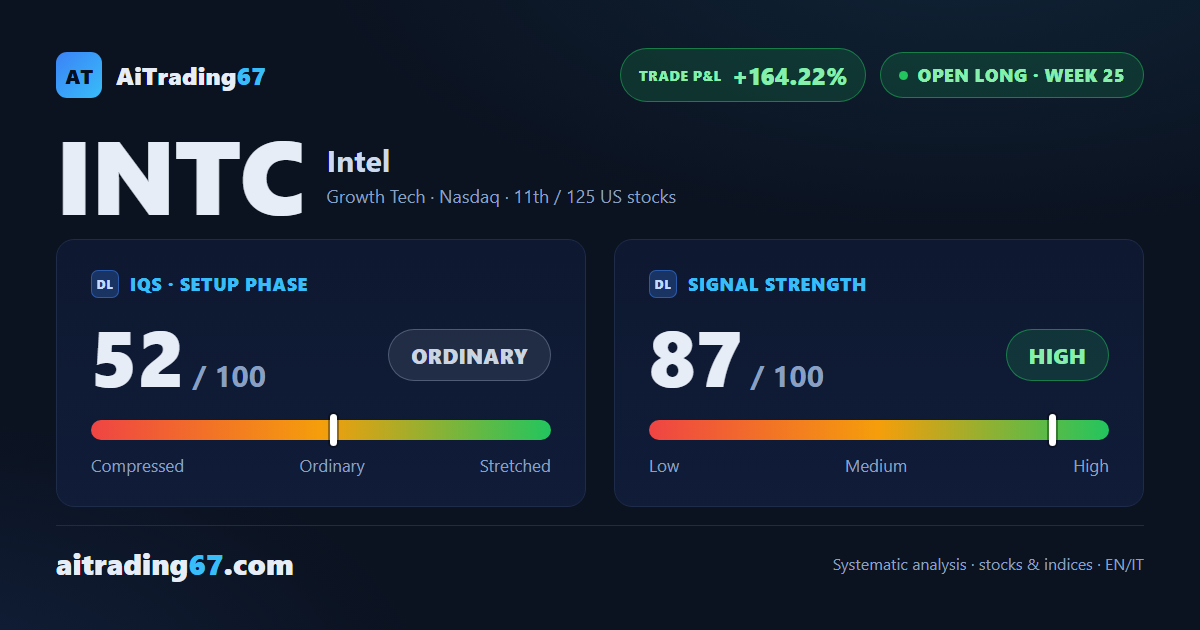Click the 'SIGNAL STRENGTH' title
The width and height of the screenshot is (1200, 630).
click(x=777, y=285)
